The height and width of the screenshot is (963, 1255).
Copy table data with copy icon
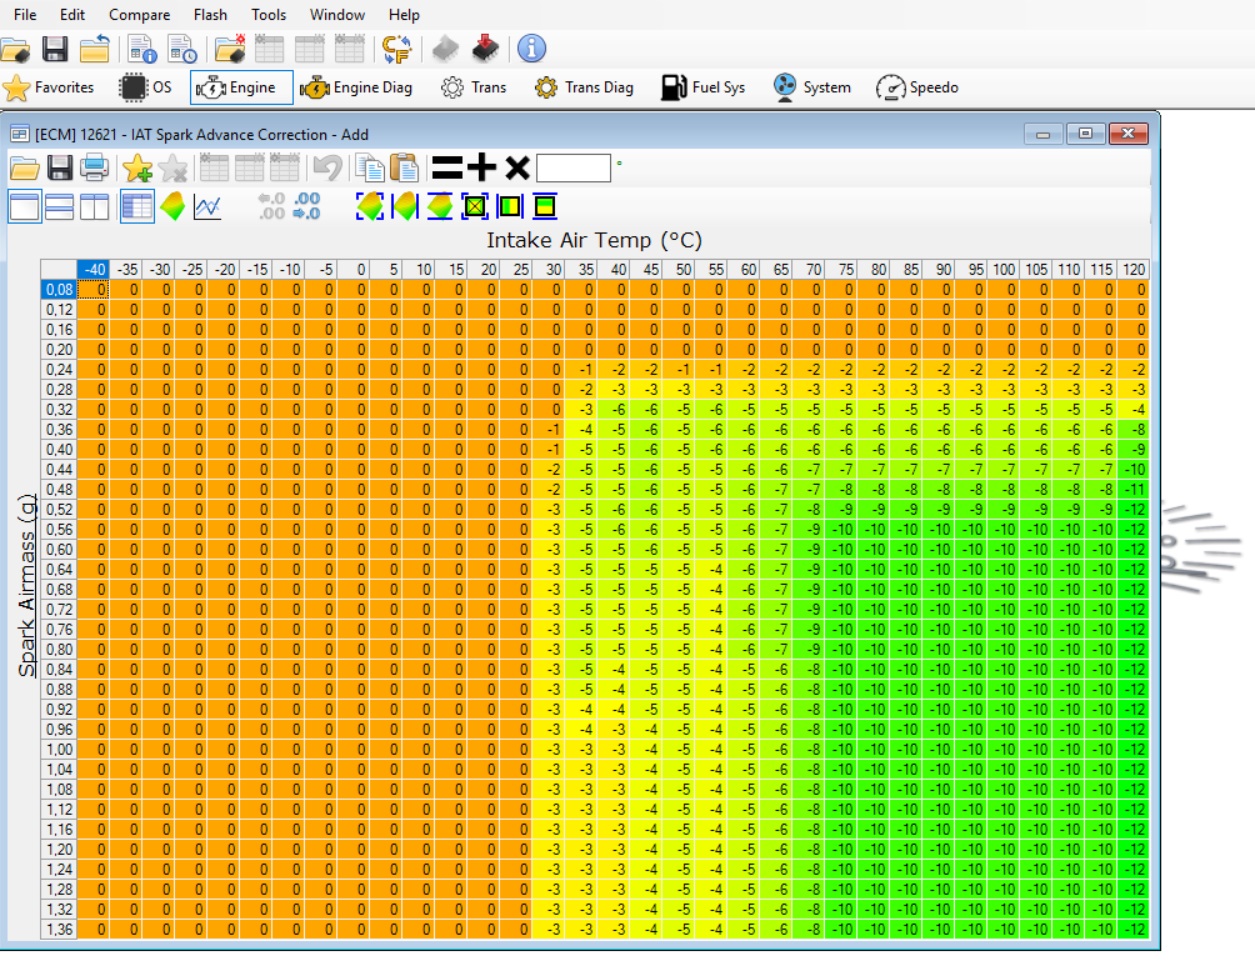tap(371, 168)
